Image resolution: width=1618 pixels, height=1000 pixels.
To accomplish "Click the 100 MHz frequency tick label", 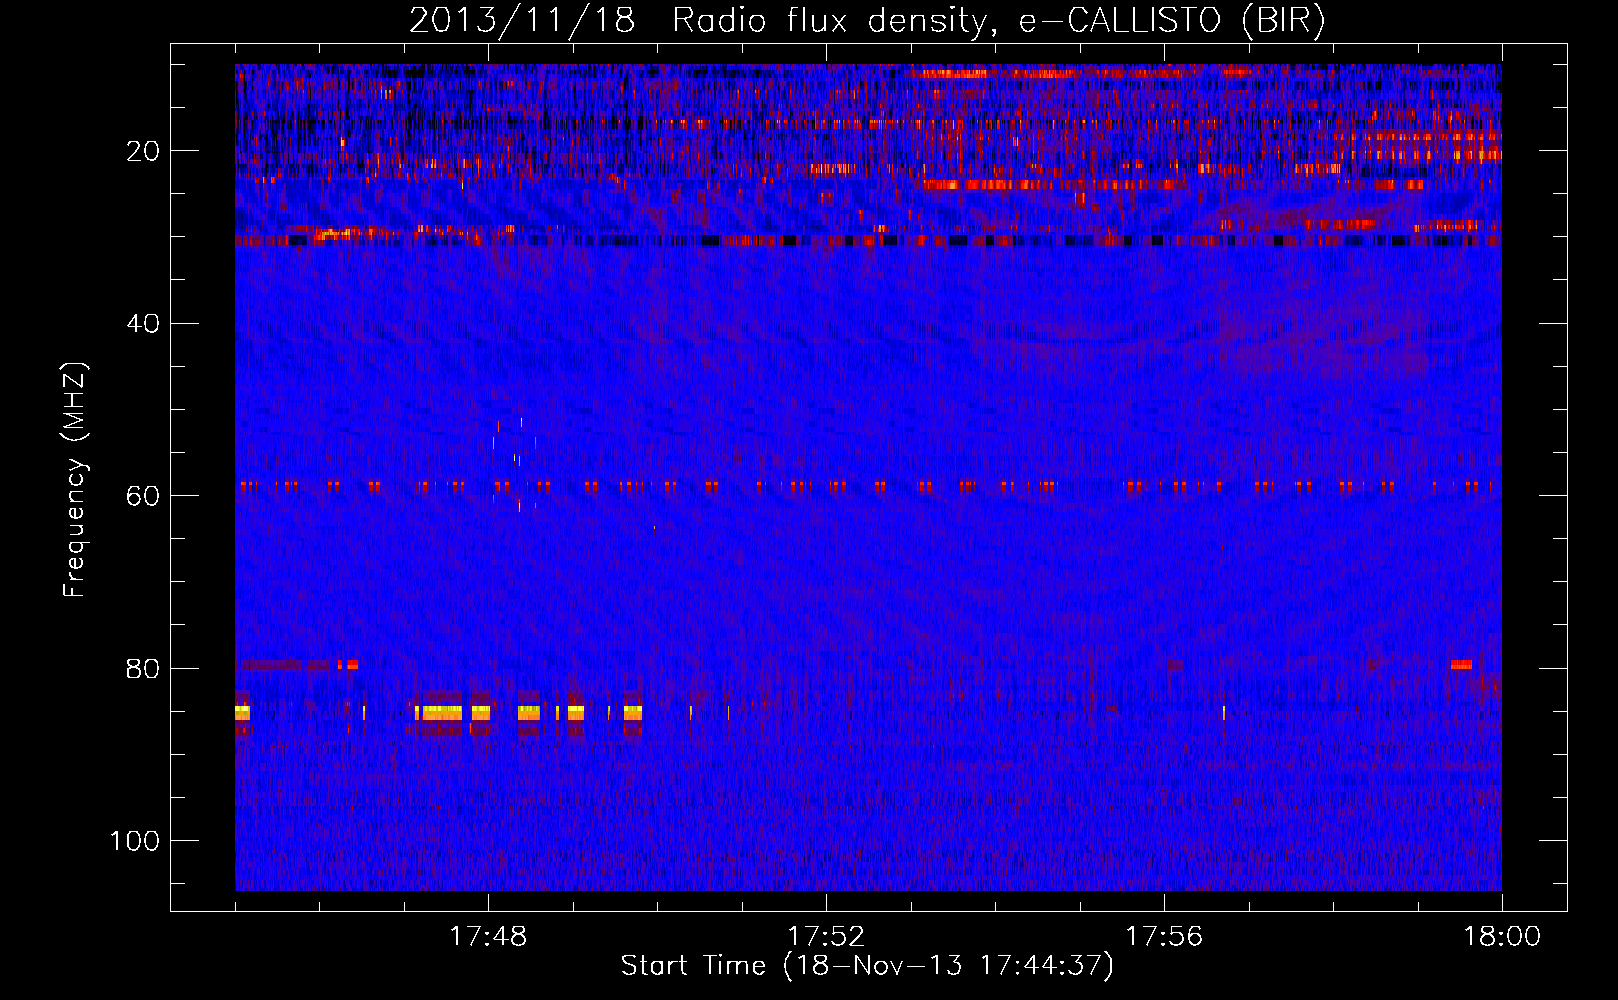I will click(x=135, y=841).
